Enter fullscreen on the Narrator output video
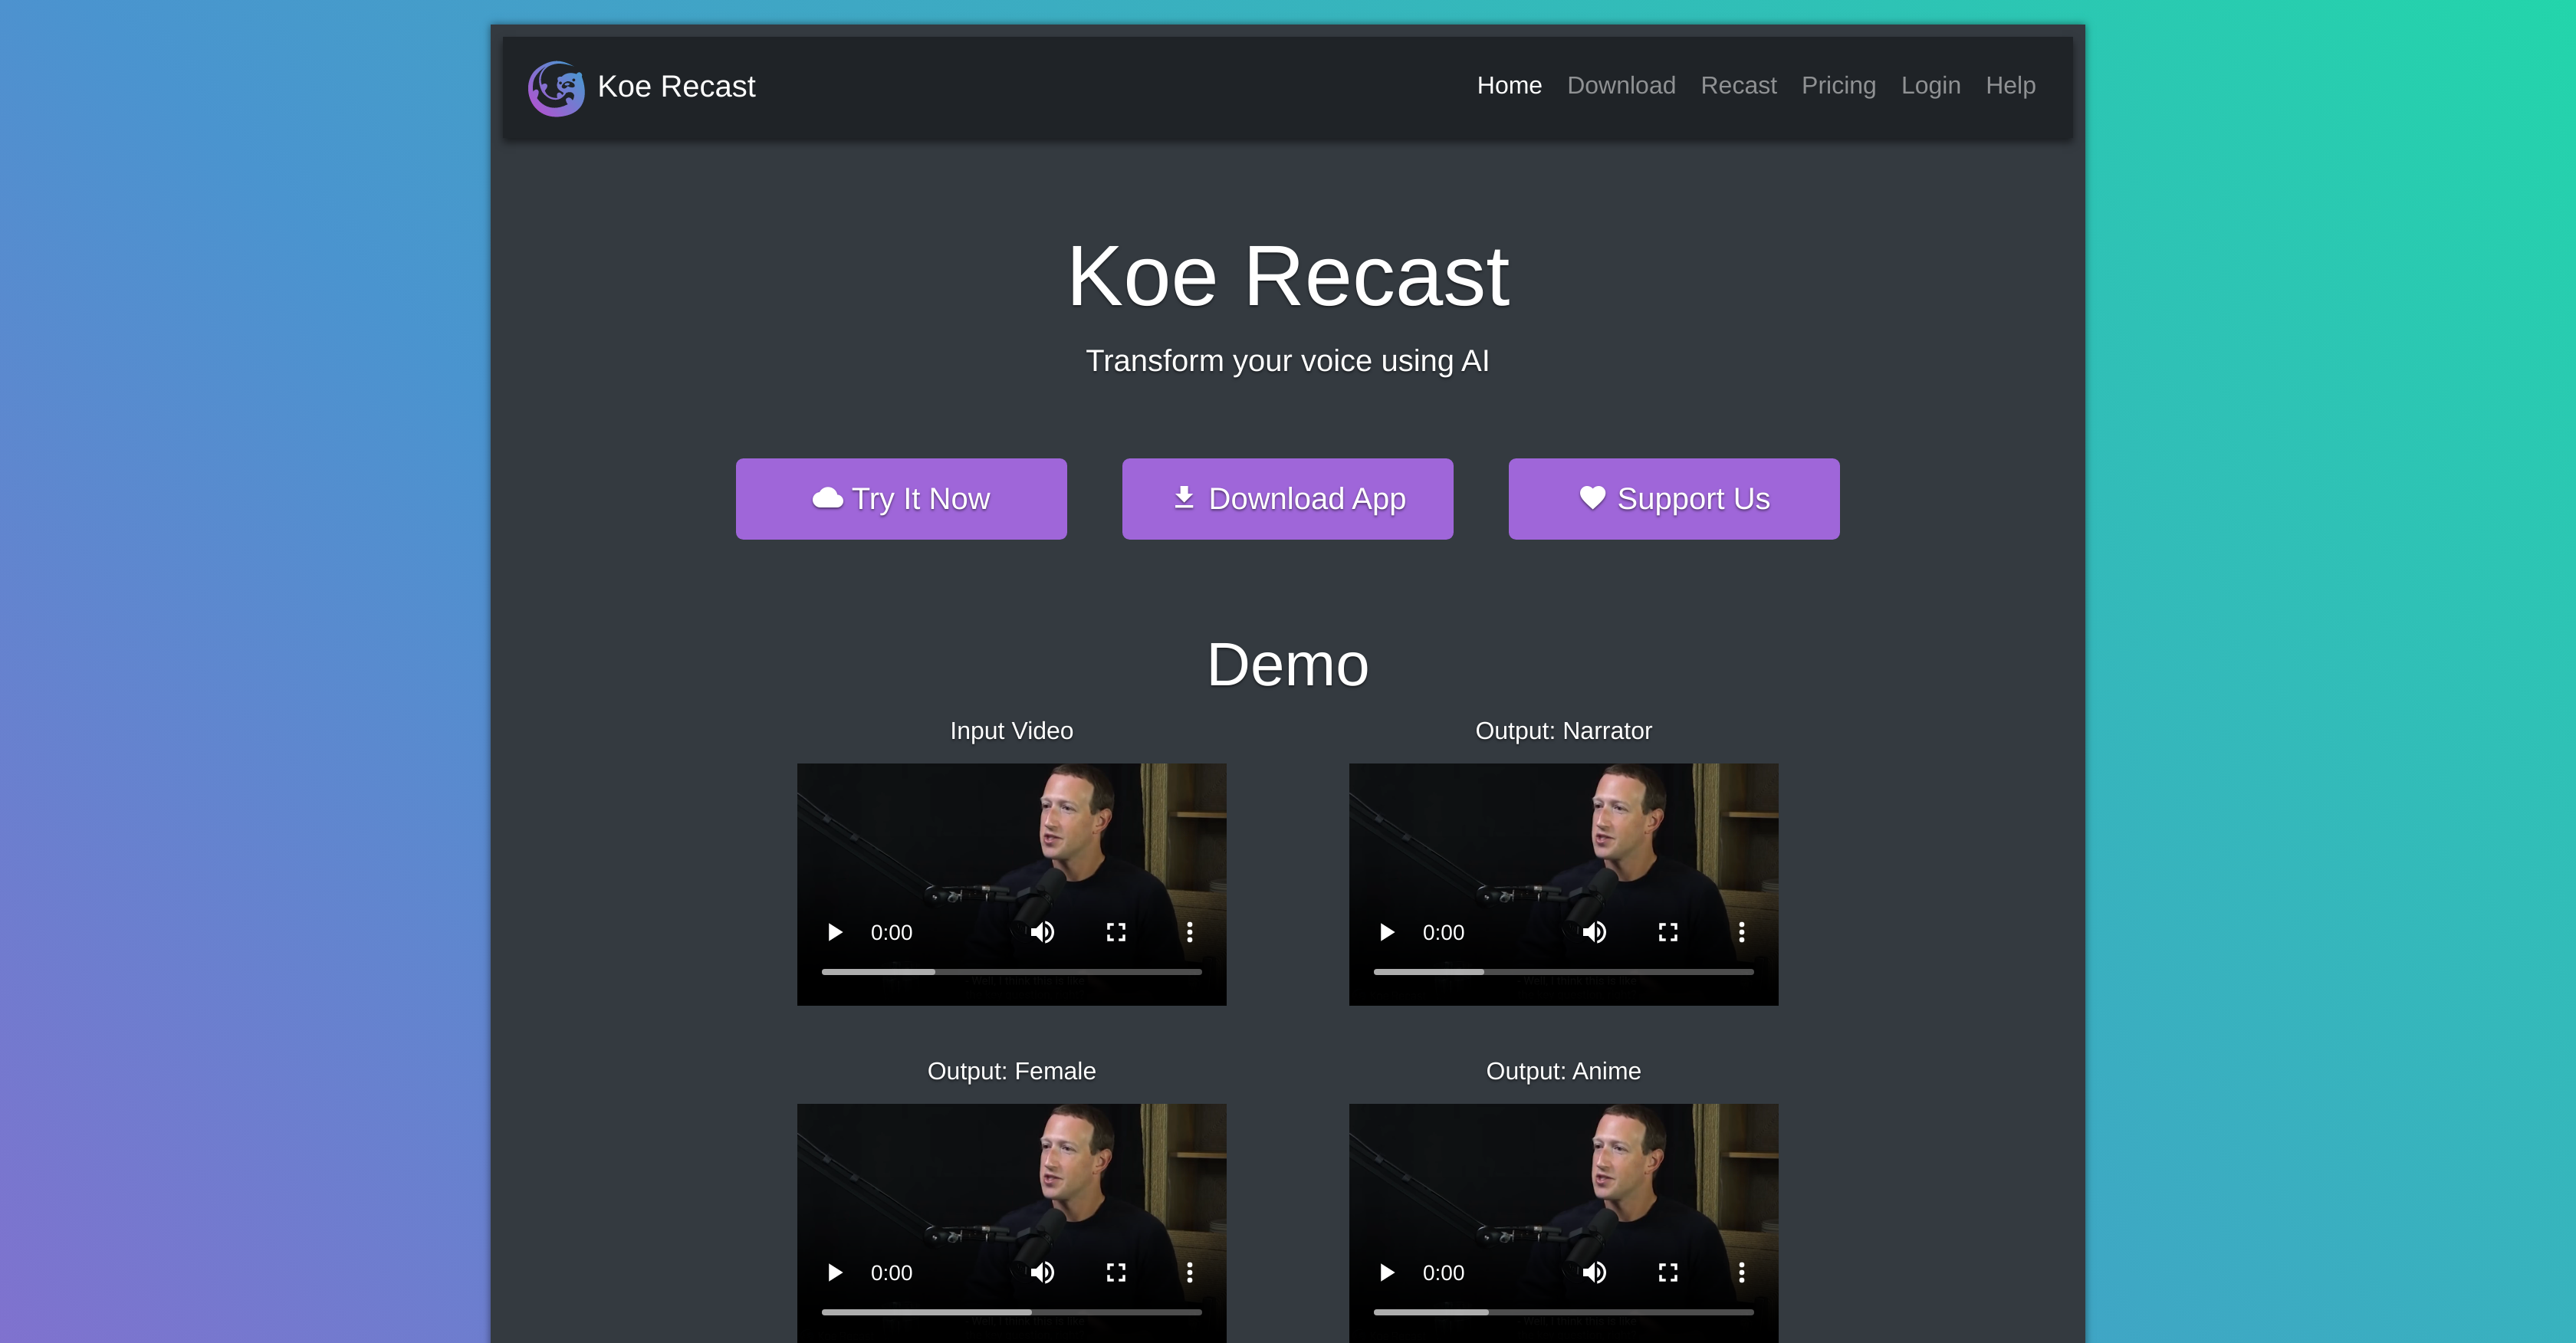Viewport: 2576px width, 1343px height. [1667, 931]
